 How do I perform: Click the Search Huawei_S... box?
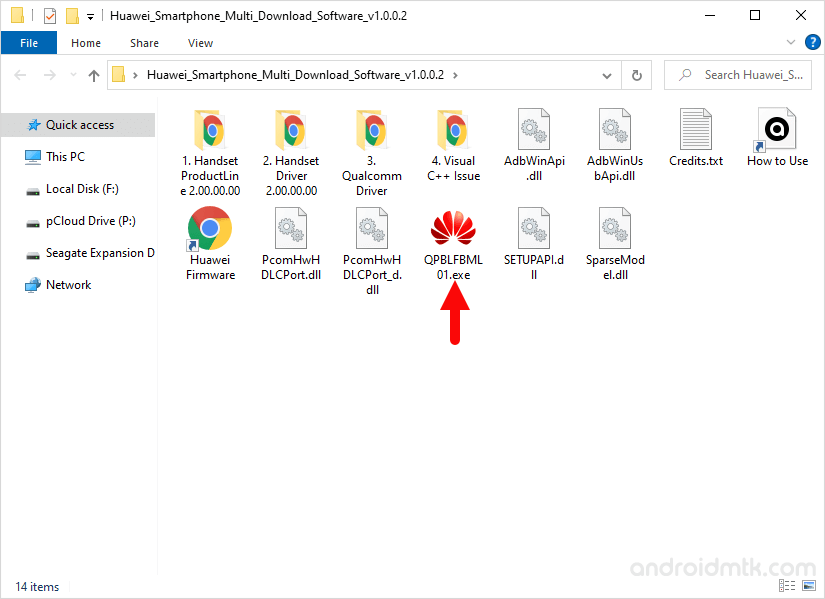(738, 75)
